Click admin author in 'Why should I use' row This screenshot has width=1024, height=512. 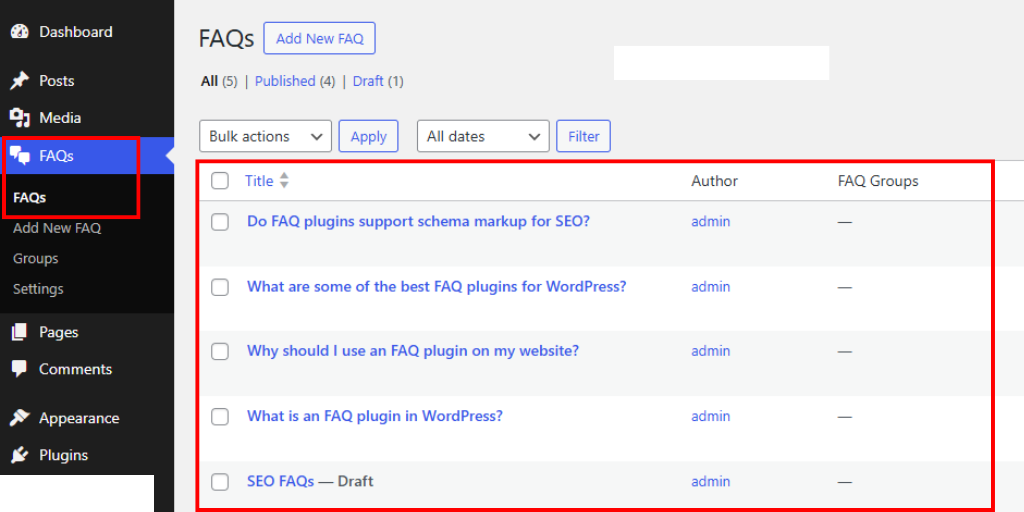[711, 351]
